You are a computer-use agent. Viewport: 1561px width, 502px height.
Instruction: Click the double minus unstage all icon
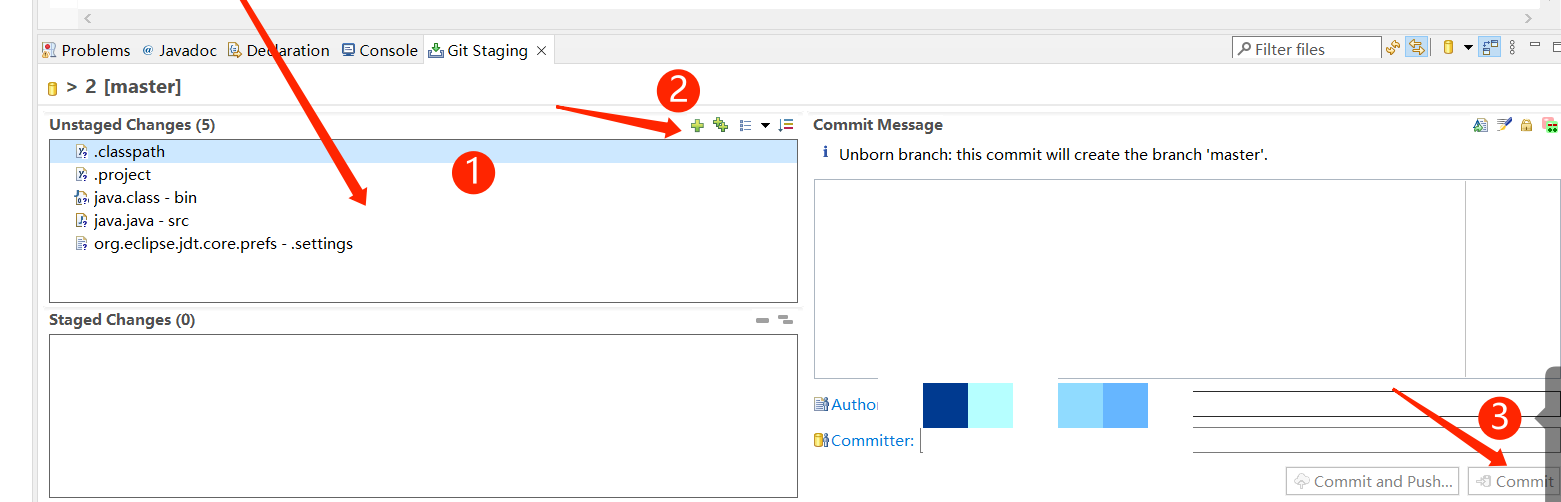point(785,320)
